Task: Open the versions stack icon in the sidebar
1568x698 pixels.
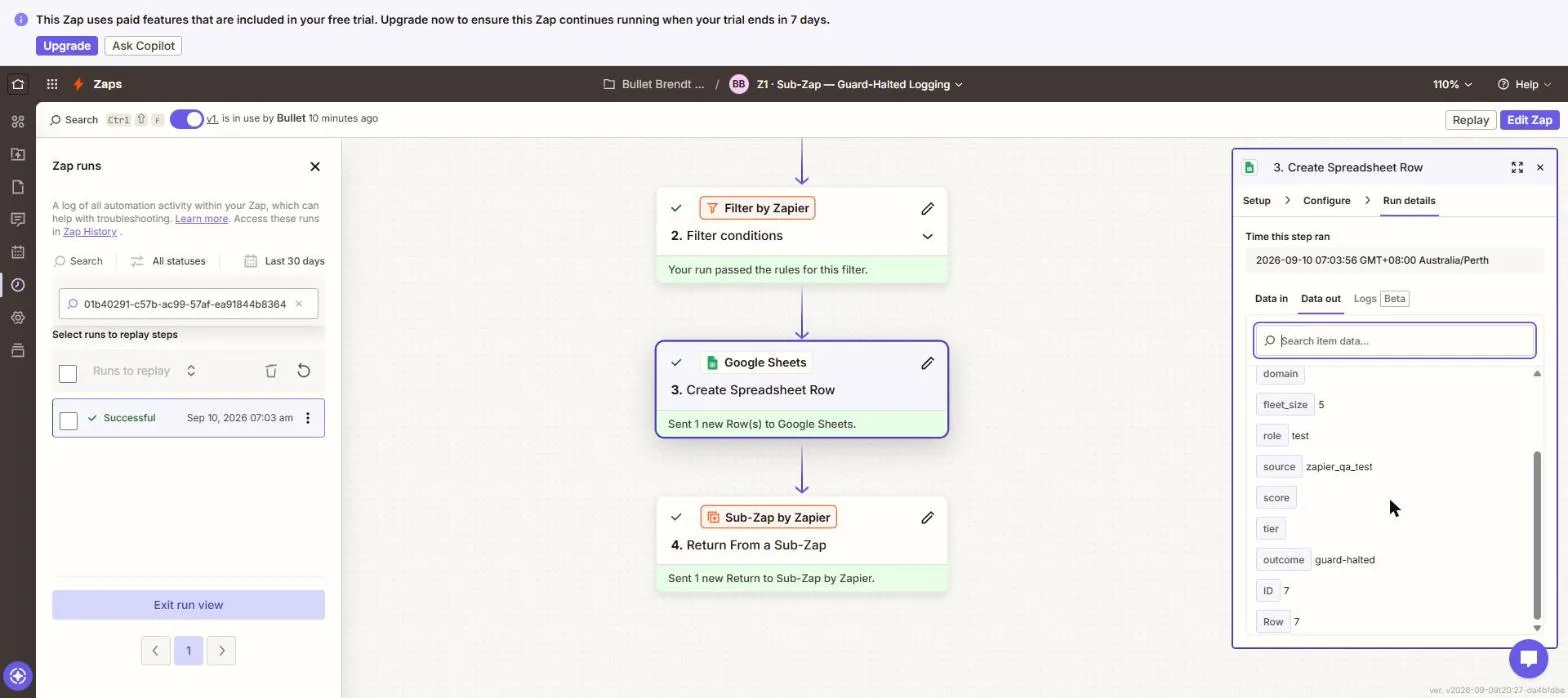Action: pos(17,350)
